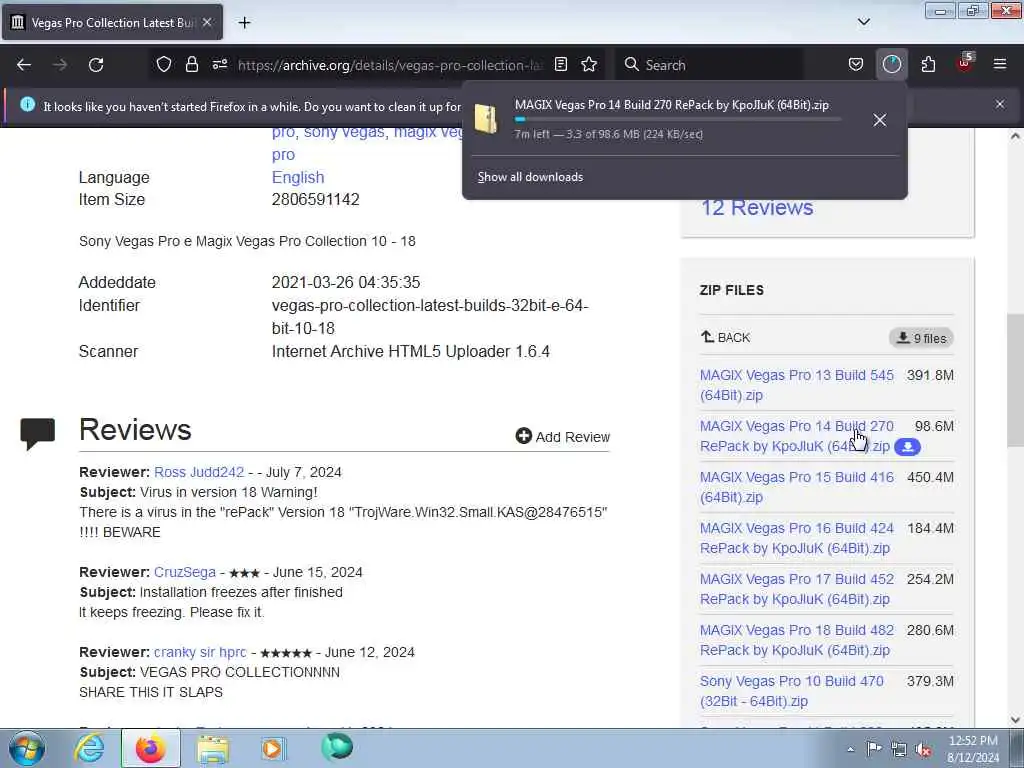Click the speech bubble Reviews icon
The image size is (1024, 768).
pyautogui.click(x=37, y=434)
